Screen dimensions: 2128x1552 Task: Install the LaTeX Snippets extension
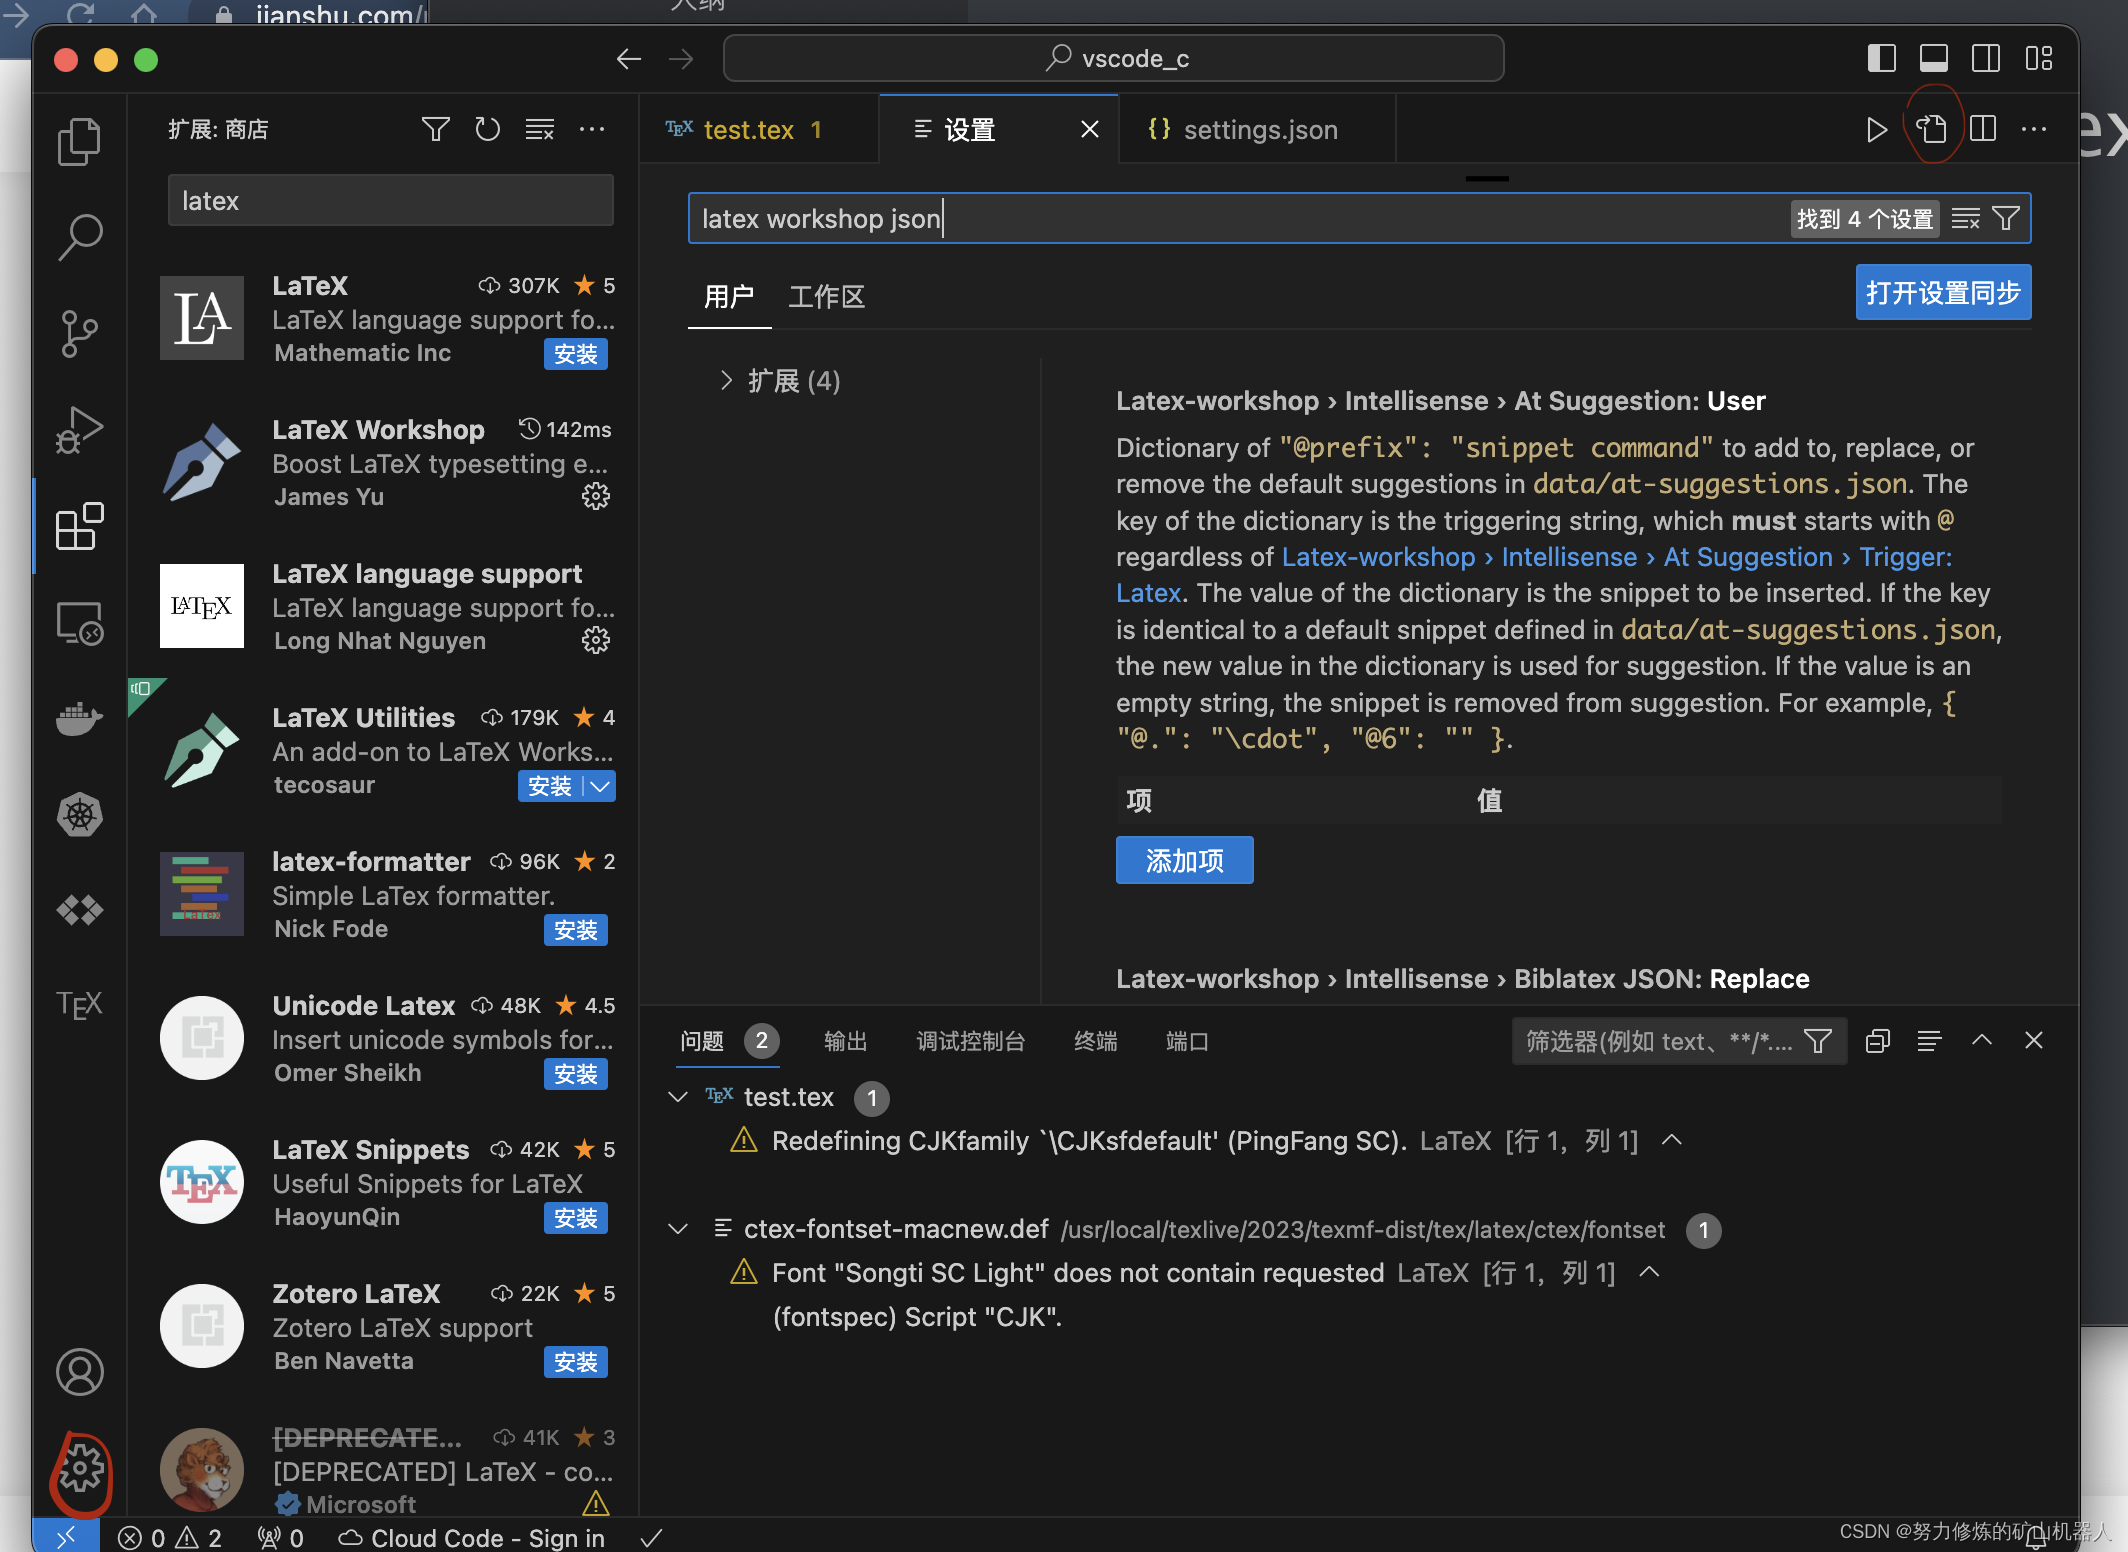[575, 1218]
